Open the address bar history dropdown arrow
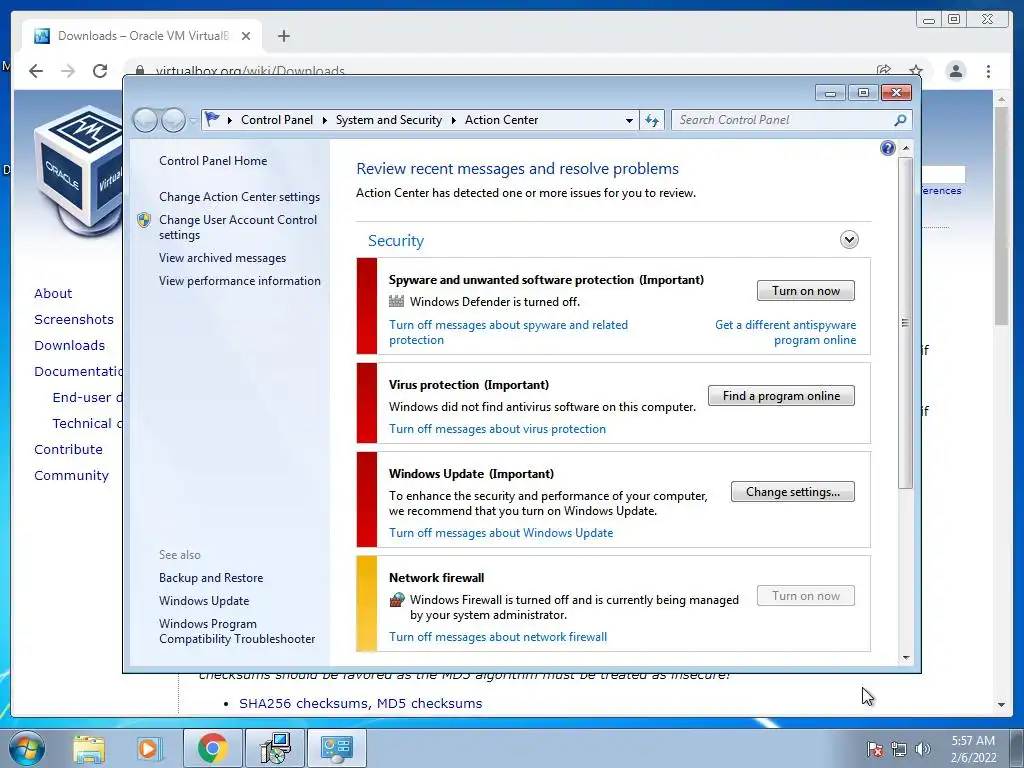The height and width of the screenshot is (768, 1024). point(629,120)
